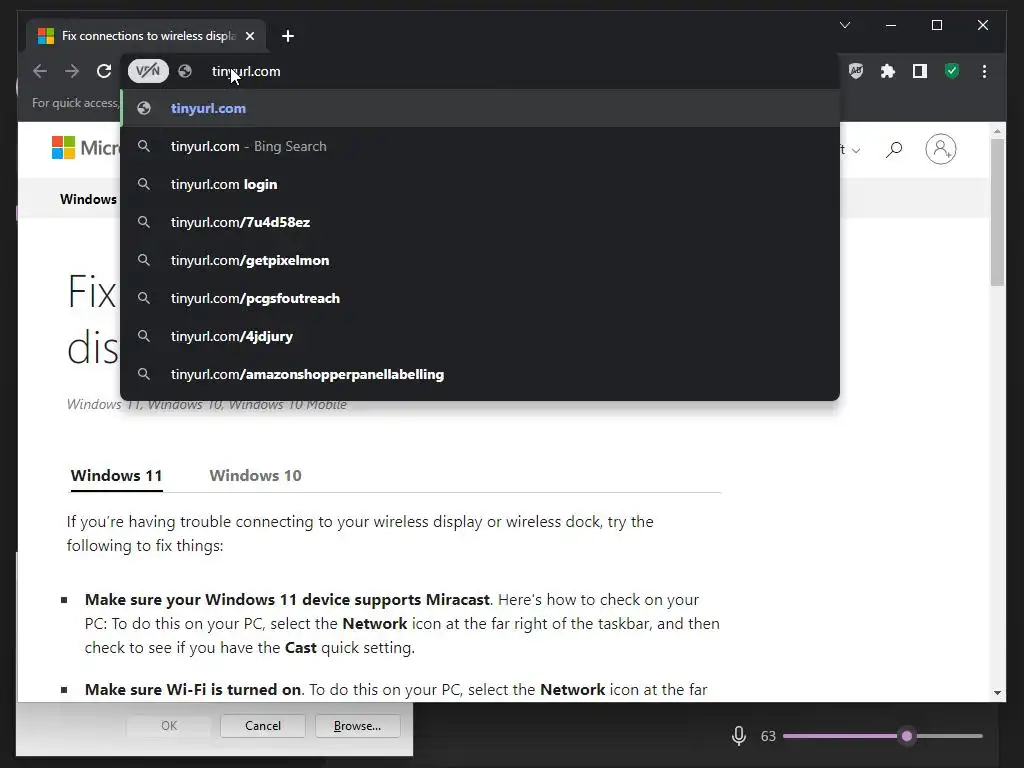This screenshot has width=1024, height=768.
Task: Pick the tinyurl.com/getpixelmon suggestion
Action: click(x=480, y=260)
